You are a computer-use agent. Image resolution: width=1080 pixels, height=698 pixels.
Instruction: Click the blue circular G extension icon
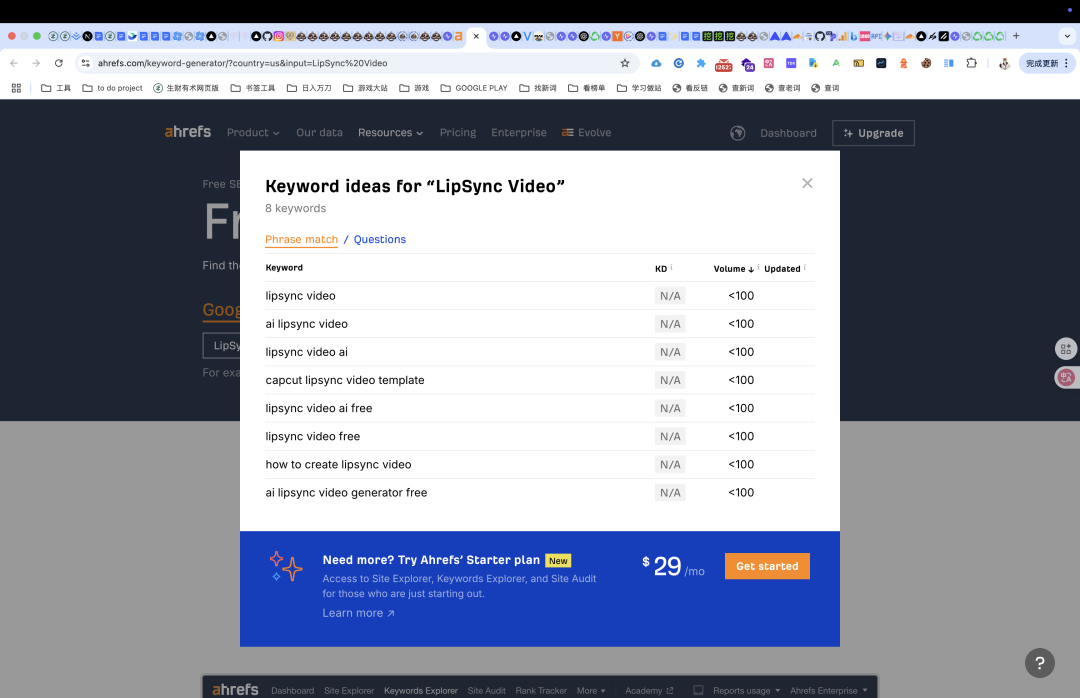(678, 63)
